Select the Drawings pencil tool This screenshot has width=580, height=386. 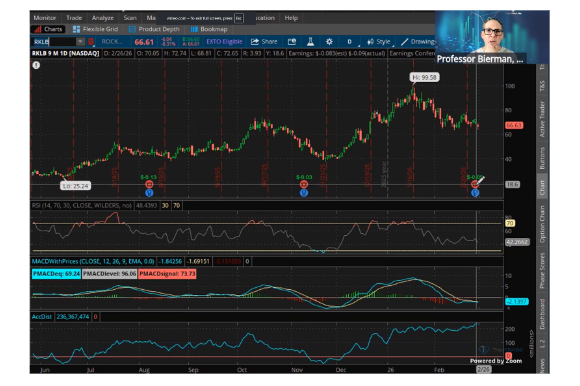(x=404, y=42)
